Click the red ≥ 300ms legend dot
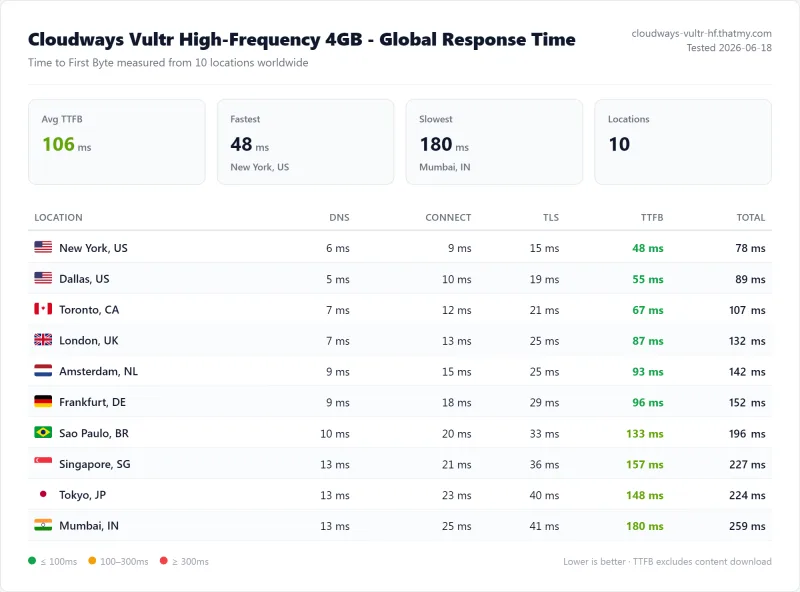 (163, 561)
